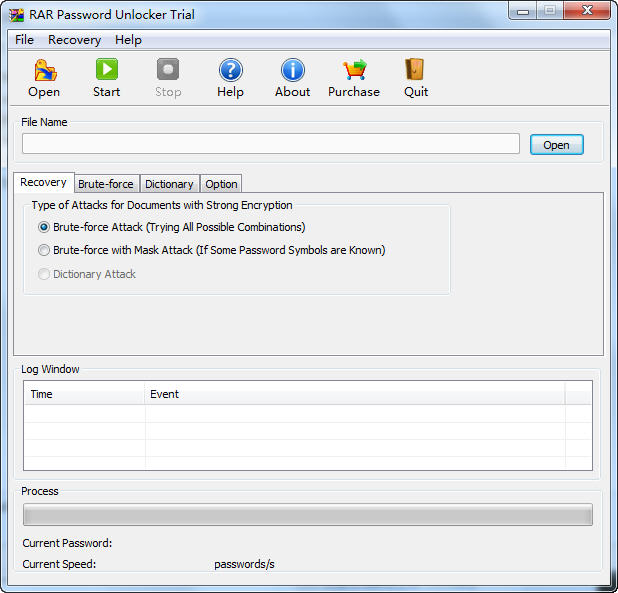Viewport: 618px width, 593px height.
Task: Select Brute-force with Mask Attack option
Action: coord(44,250)
